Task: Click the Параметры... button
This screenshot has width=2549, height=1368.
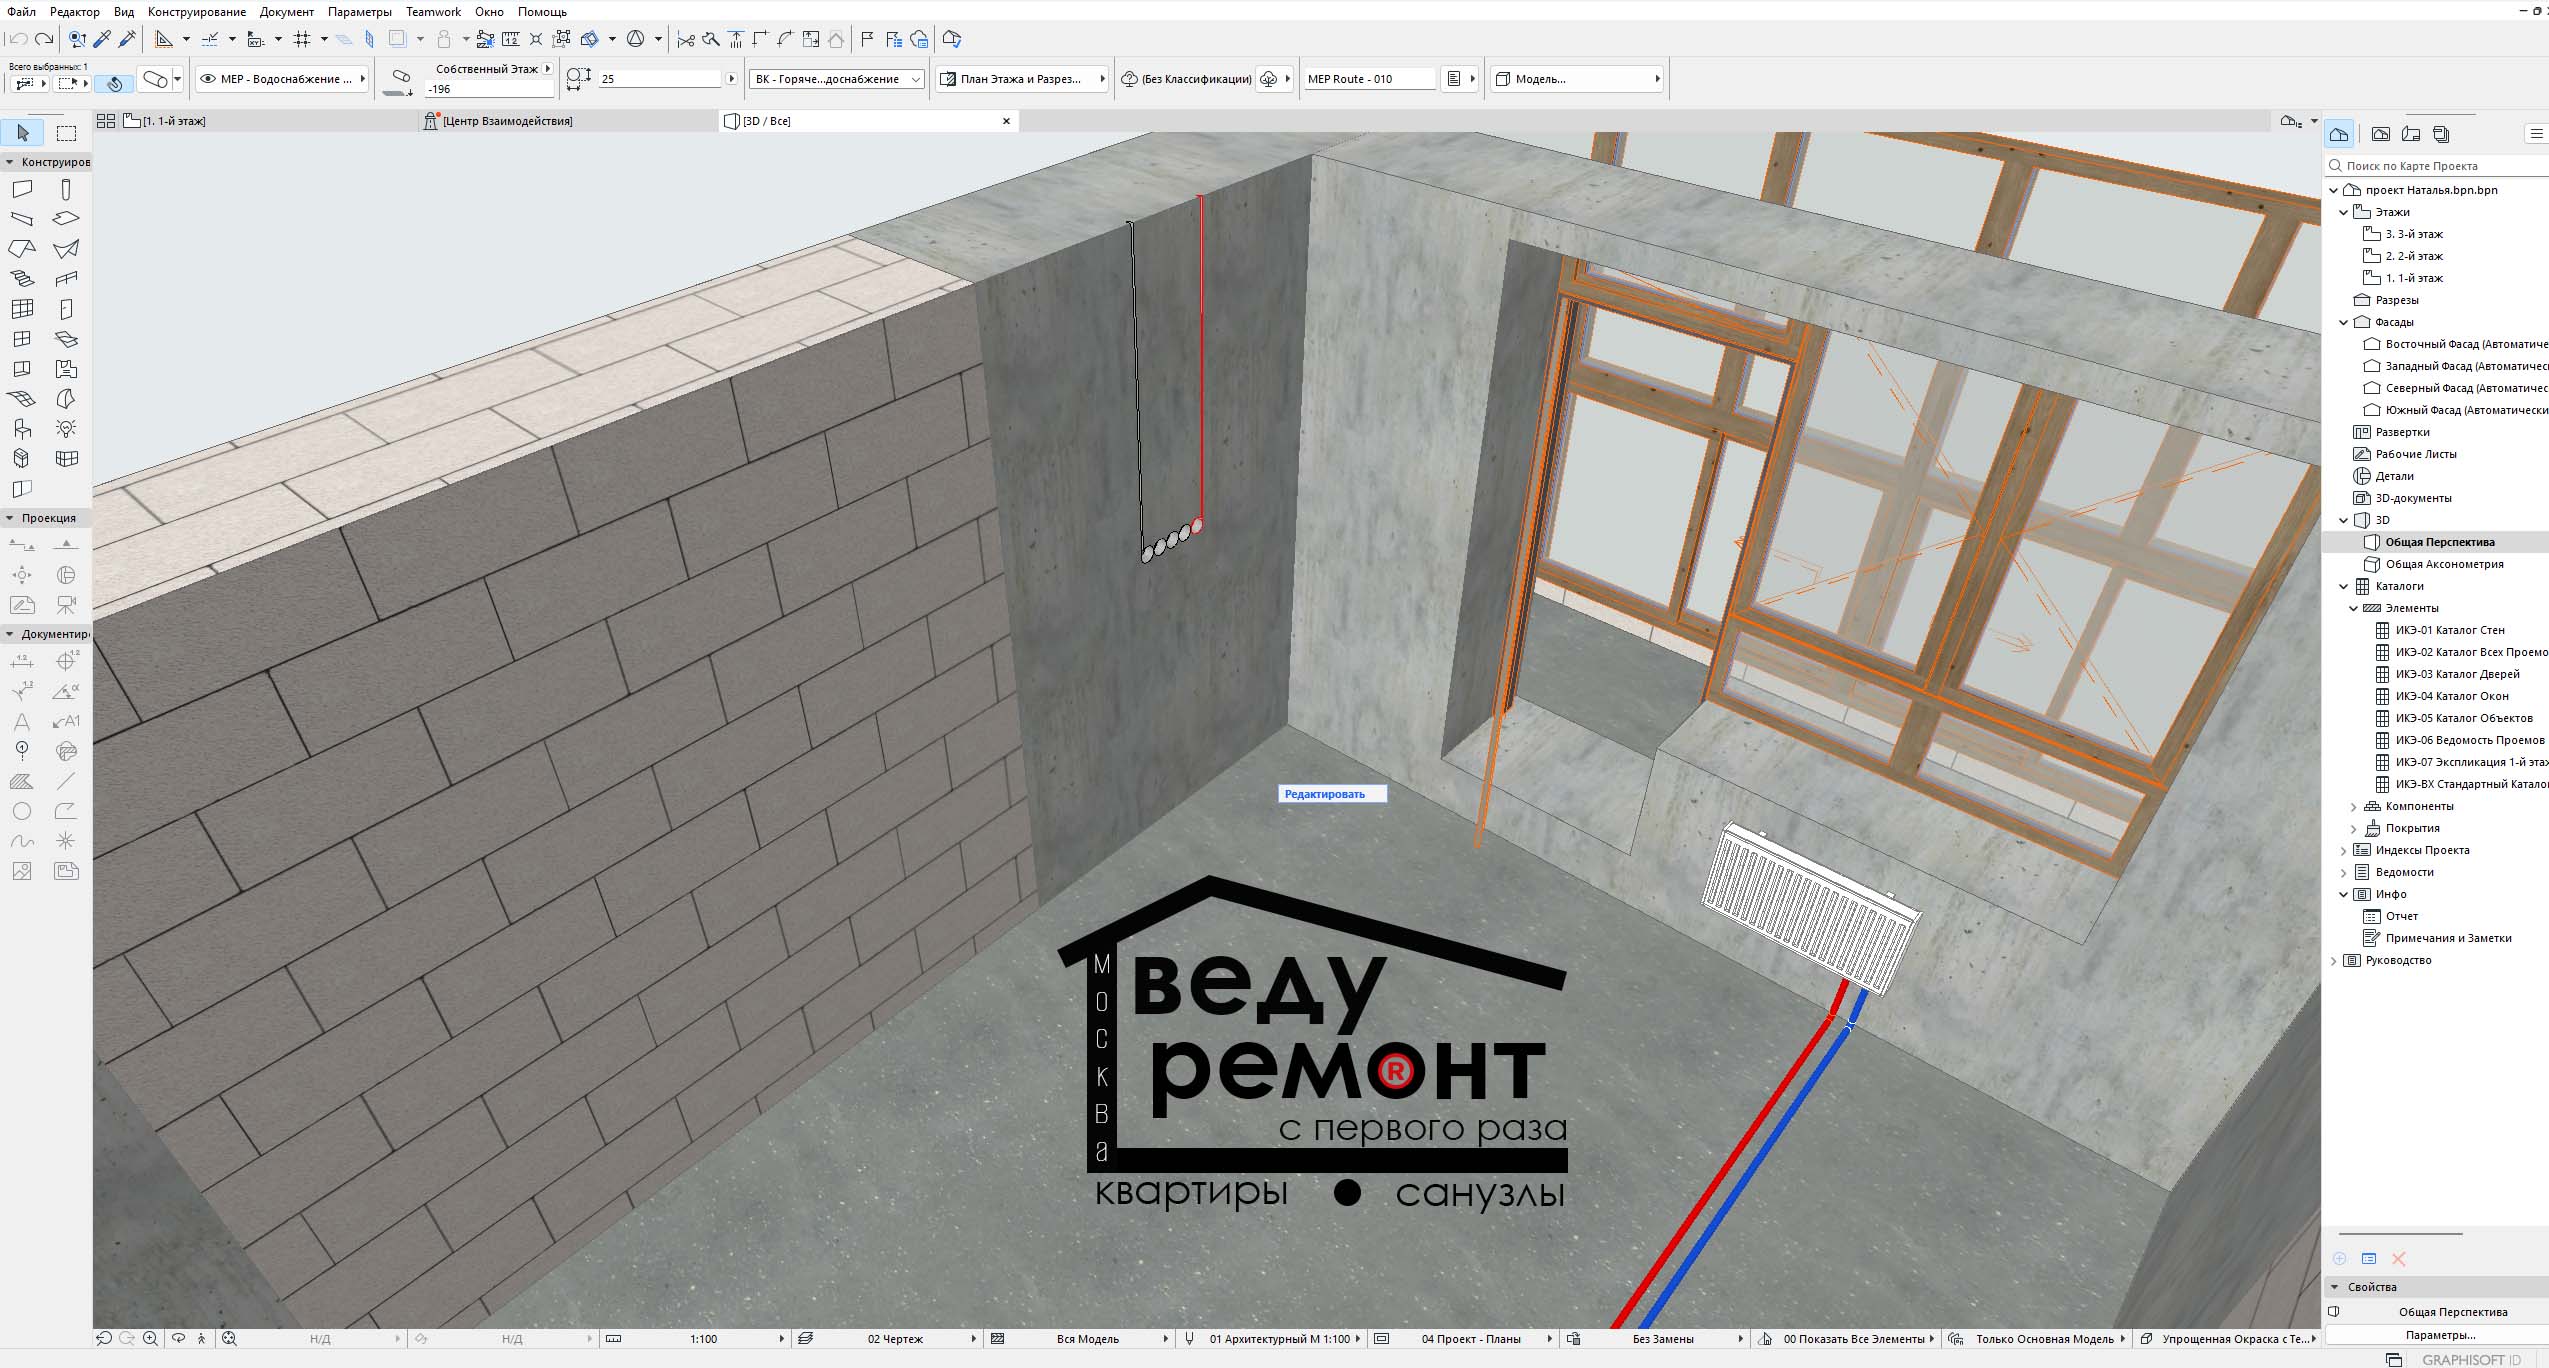Action: tap(2441, 1335)
